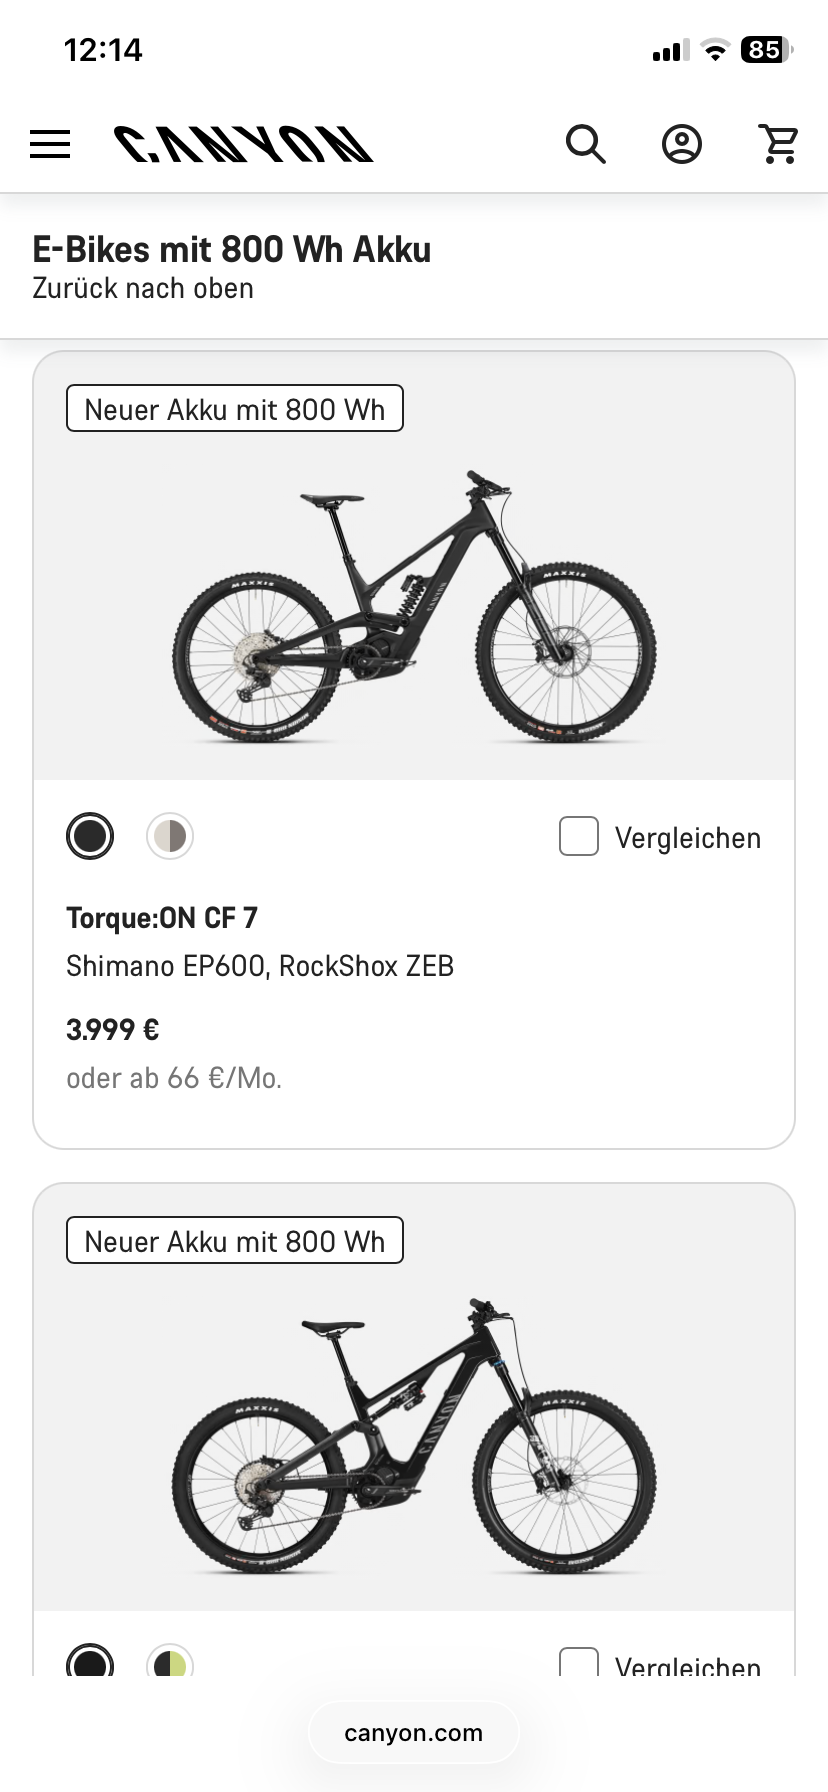Open the Torque:ON CF 7 product title
This screenshot has height=1792, width=828.
tap(162, 917)
